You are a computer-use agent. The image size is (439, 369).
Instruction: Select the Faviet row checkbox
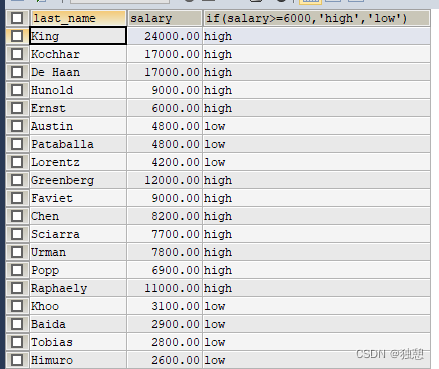pos(17,198)
